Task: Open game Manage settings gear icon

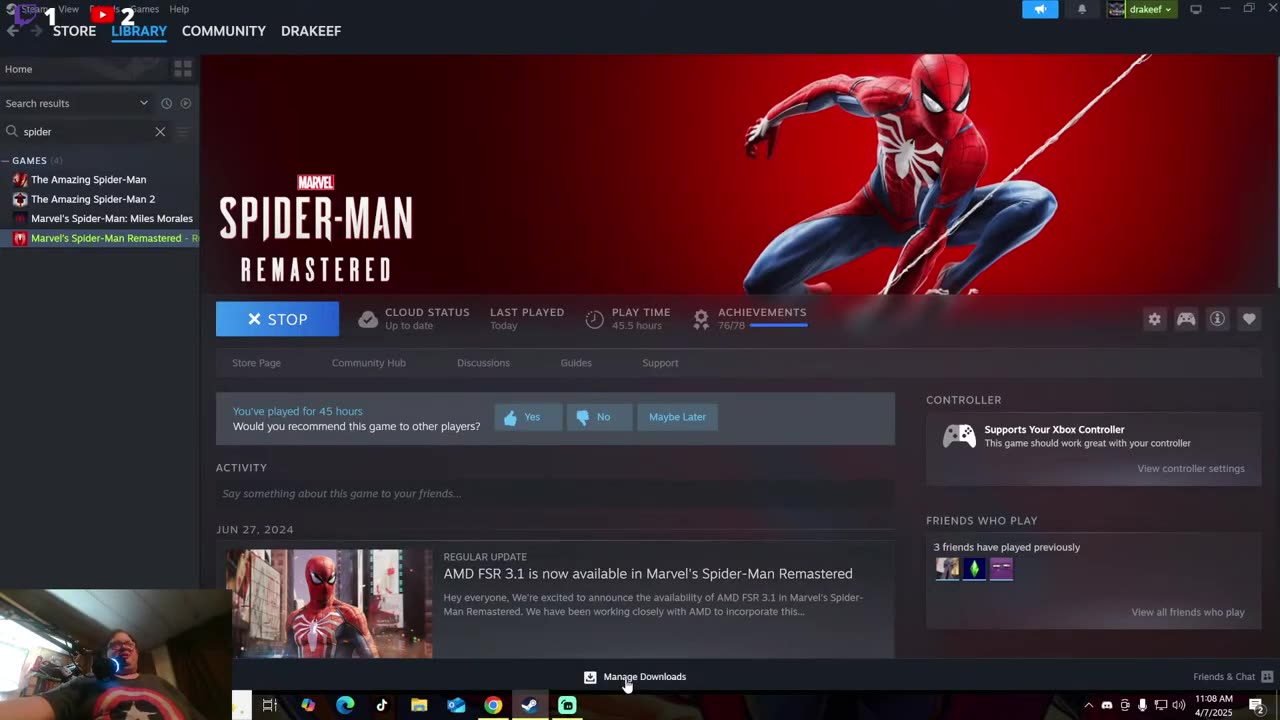Action: (1154, 319)
